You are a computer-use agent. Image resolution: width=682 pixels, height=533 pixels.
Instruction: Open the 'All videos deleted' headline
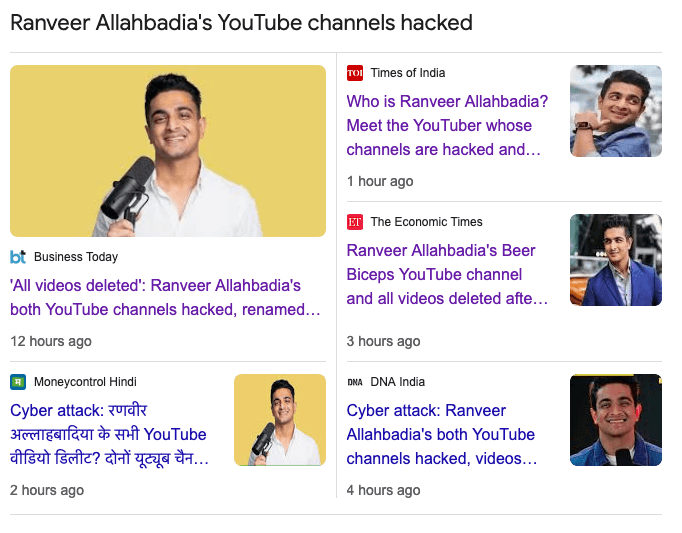click(164, 298)
